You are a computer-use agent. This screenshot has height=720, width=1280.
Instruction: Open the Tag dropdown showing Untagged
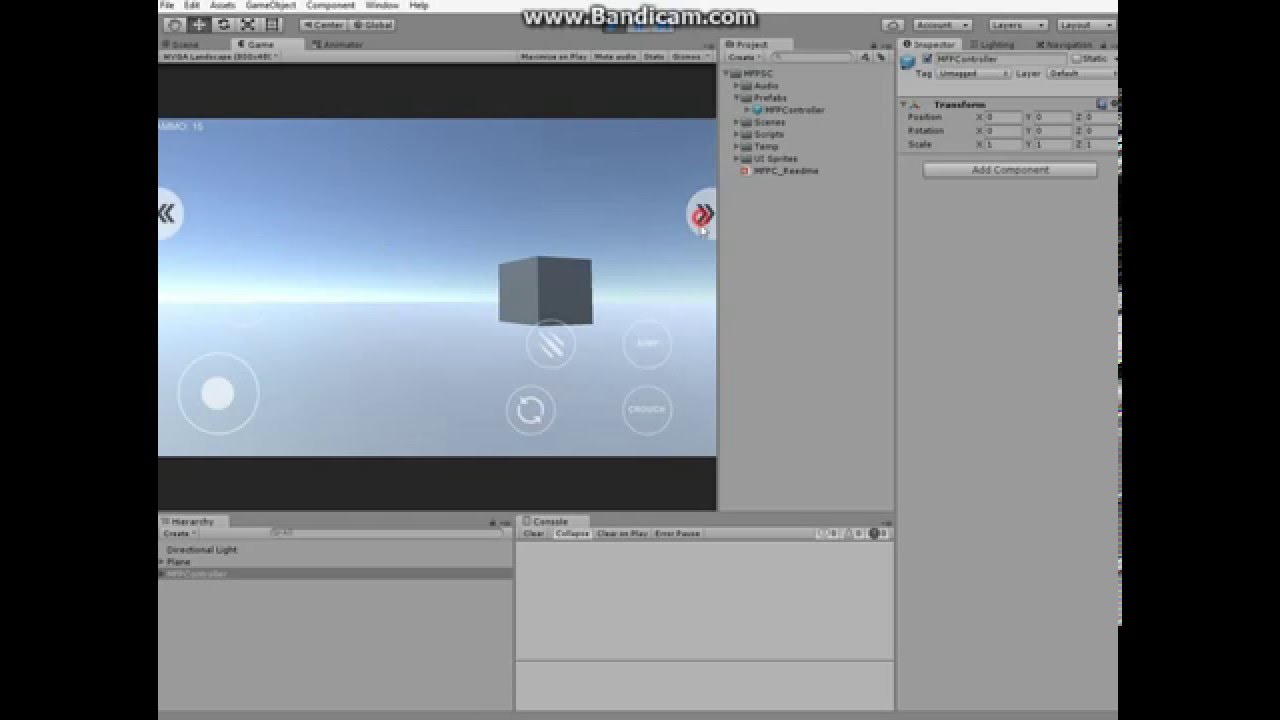[972, 74]
